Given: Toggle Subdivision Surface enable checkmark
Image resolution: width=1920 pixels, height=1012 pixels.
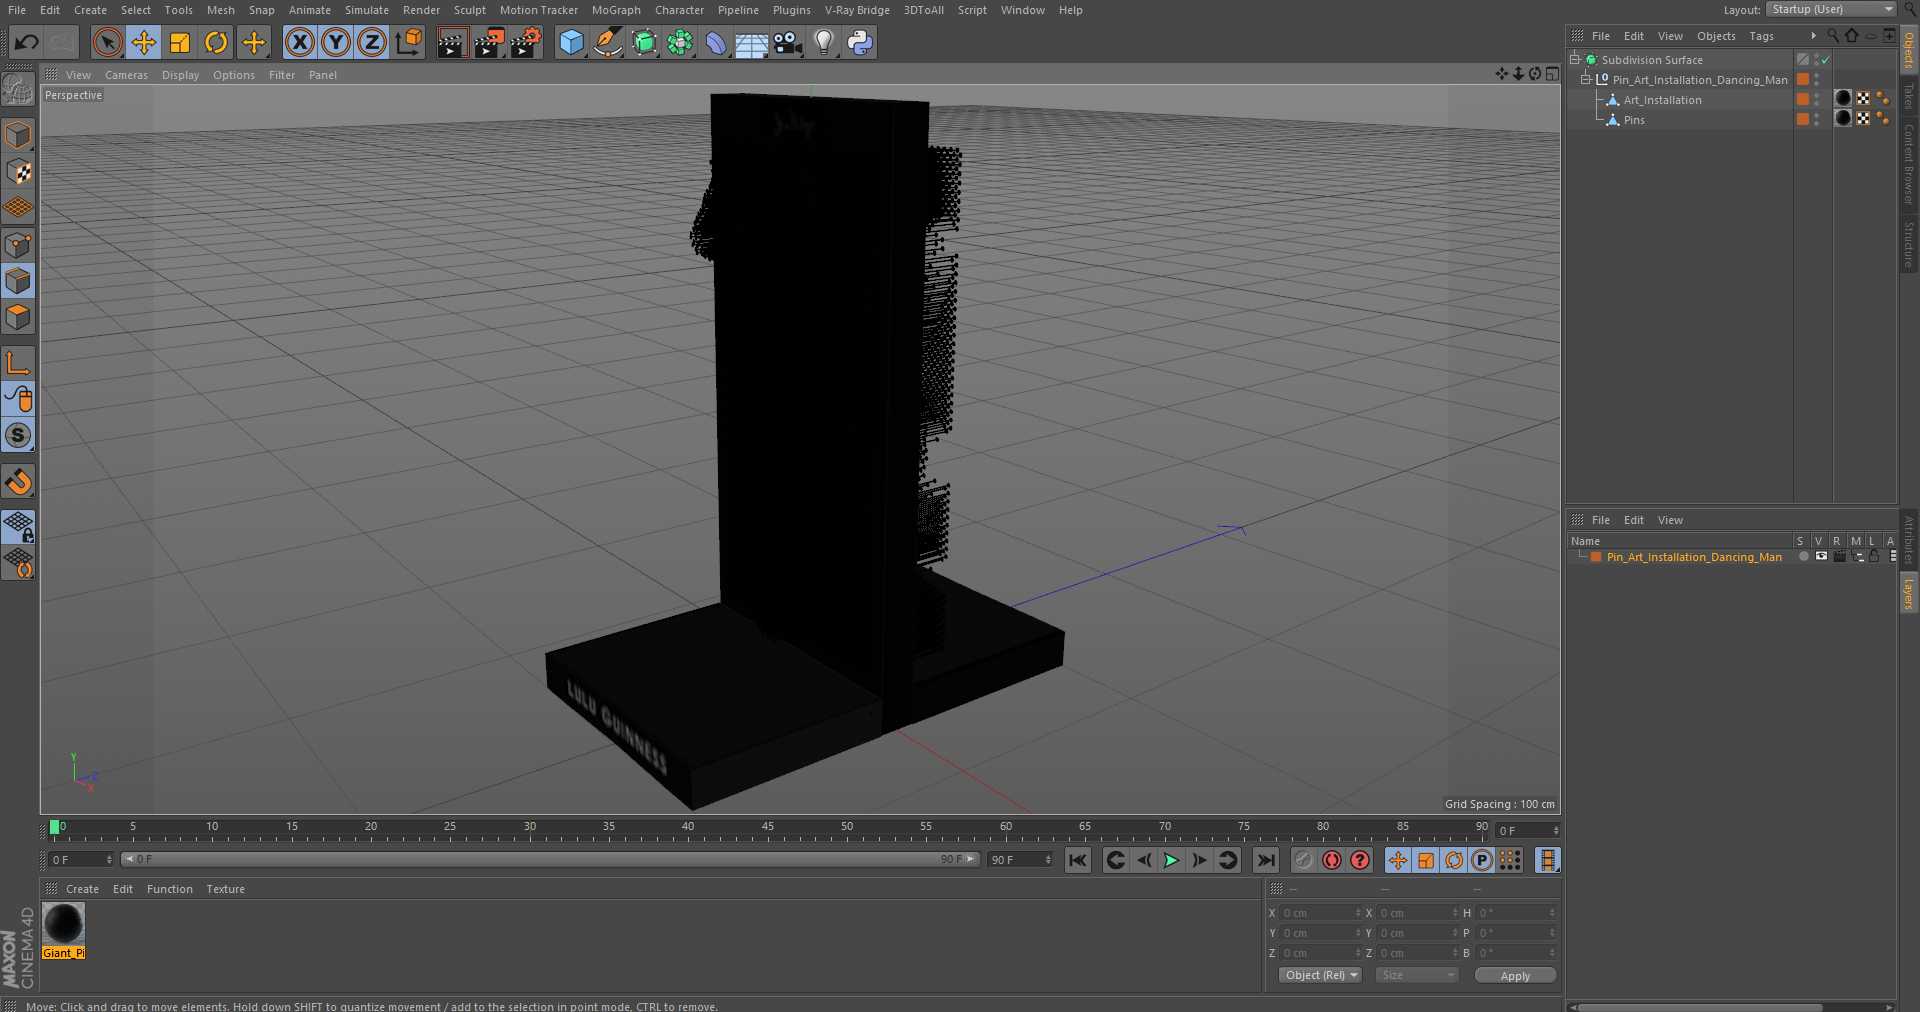Looking at the screenshot, I should (1825, 60).
